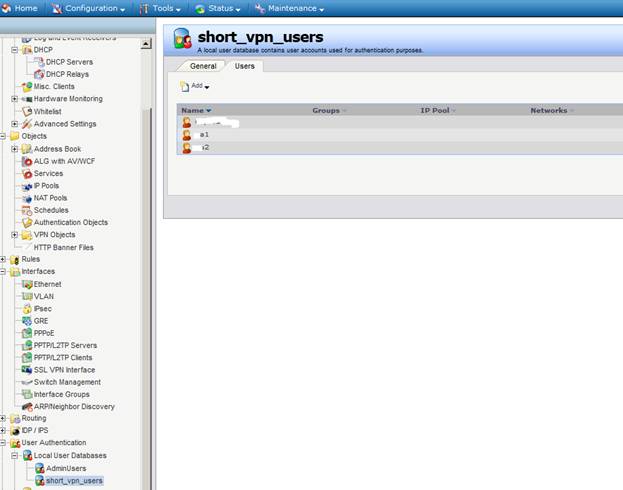623x490 pixels.
Task: Open the Objects folder
Action: 34,136
